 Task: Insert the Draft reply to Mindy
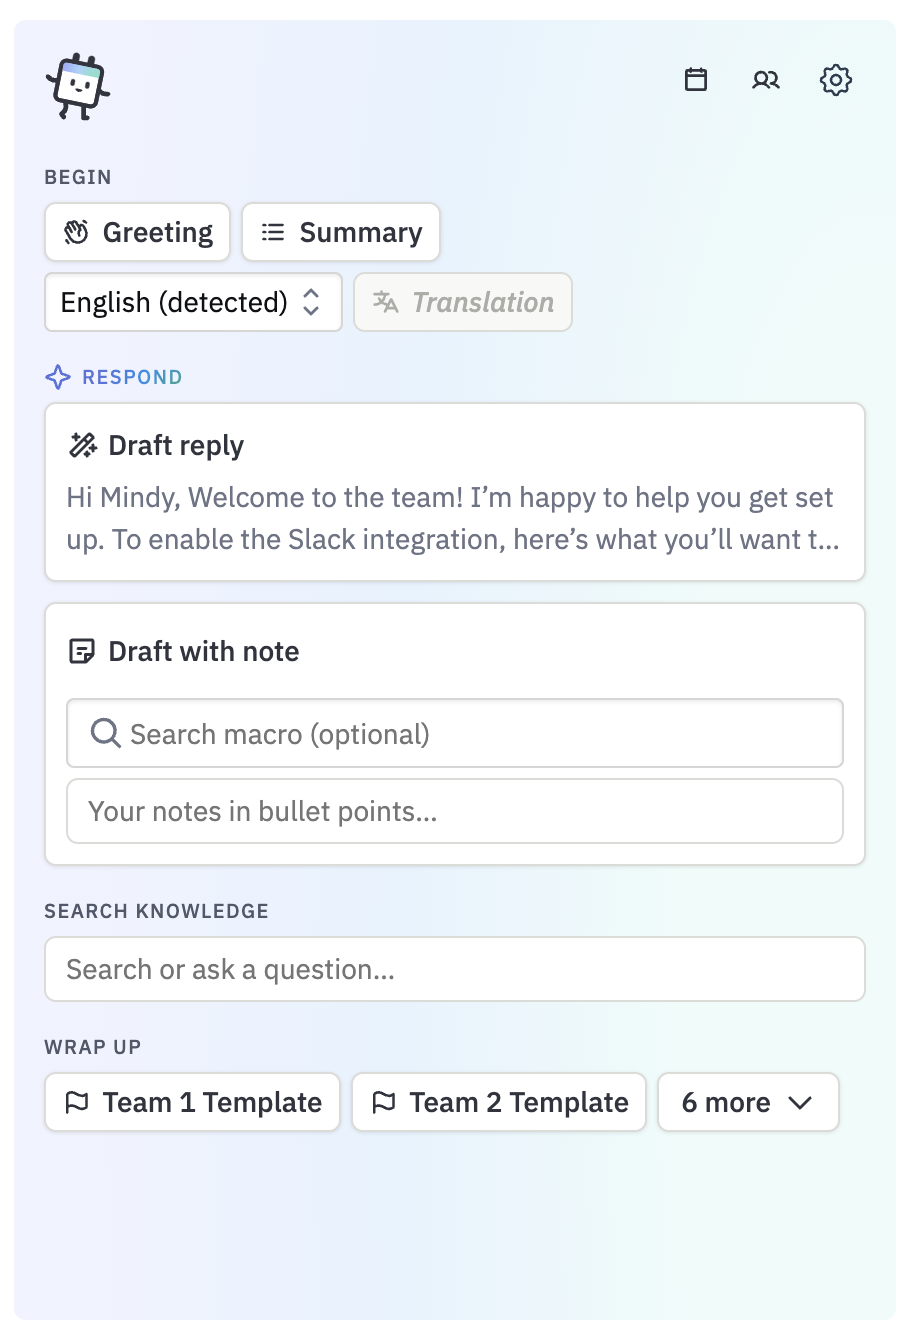click(455, 492)
